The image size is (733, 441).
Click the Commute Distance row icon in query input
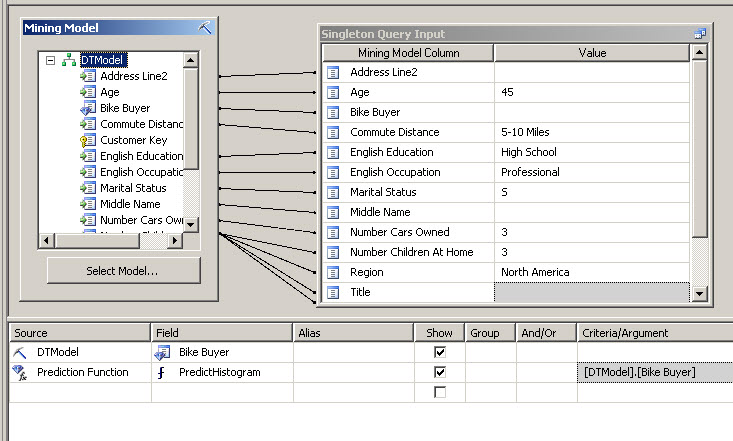click(x=333, y=133)
